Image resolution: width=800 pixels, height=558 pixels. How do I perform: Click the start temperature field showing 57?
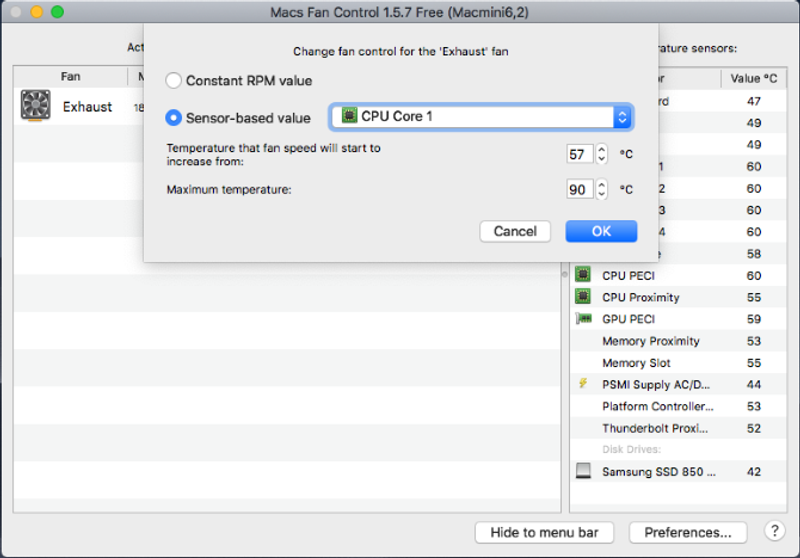(x=579, y=154)
